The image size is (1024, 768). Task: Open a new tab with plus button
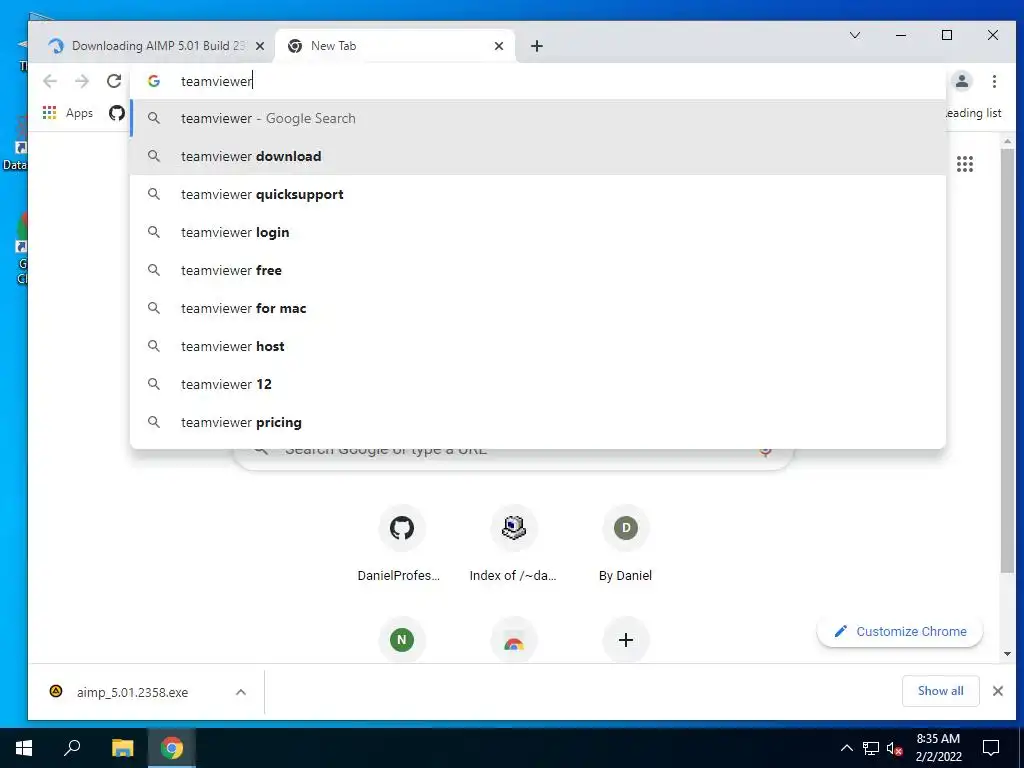[x=537, y=46]
